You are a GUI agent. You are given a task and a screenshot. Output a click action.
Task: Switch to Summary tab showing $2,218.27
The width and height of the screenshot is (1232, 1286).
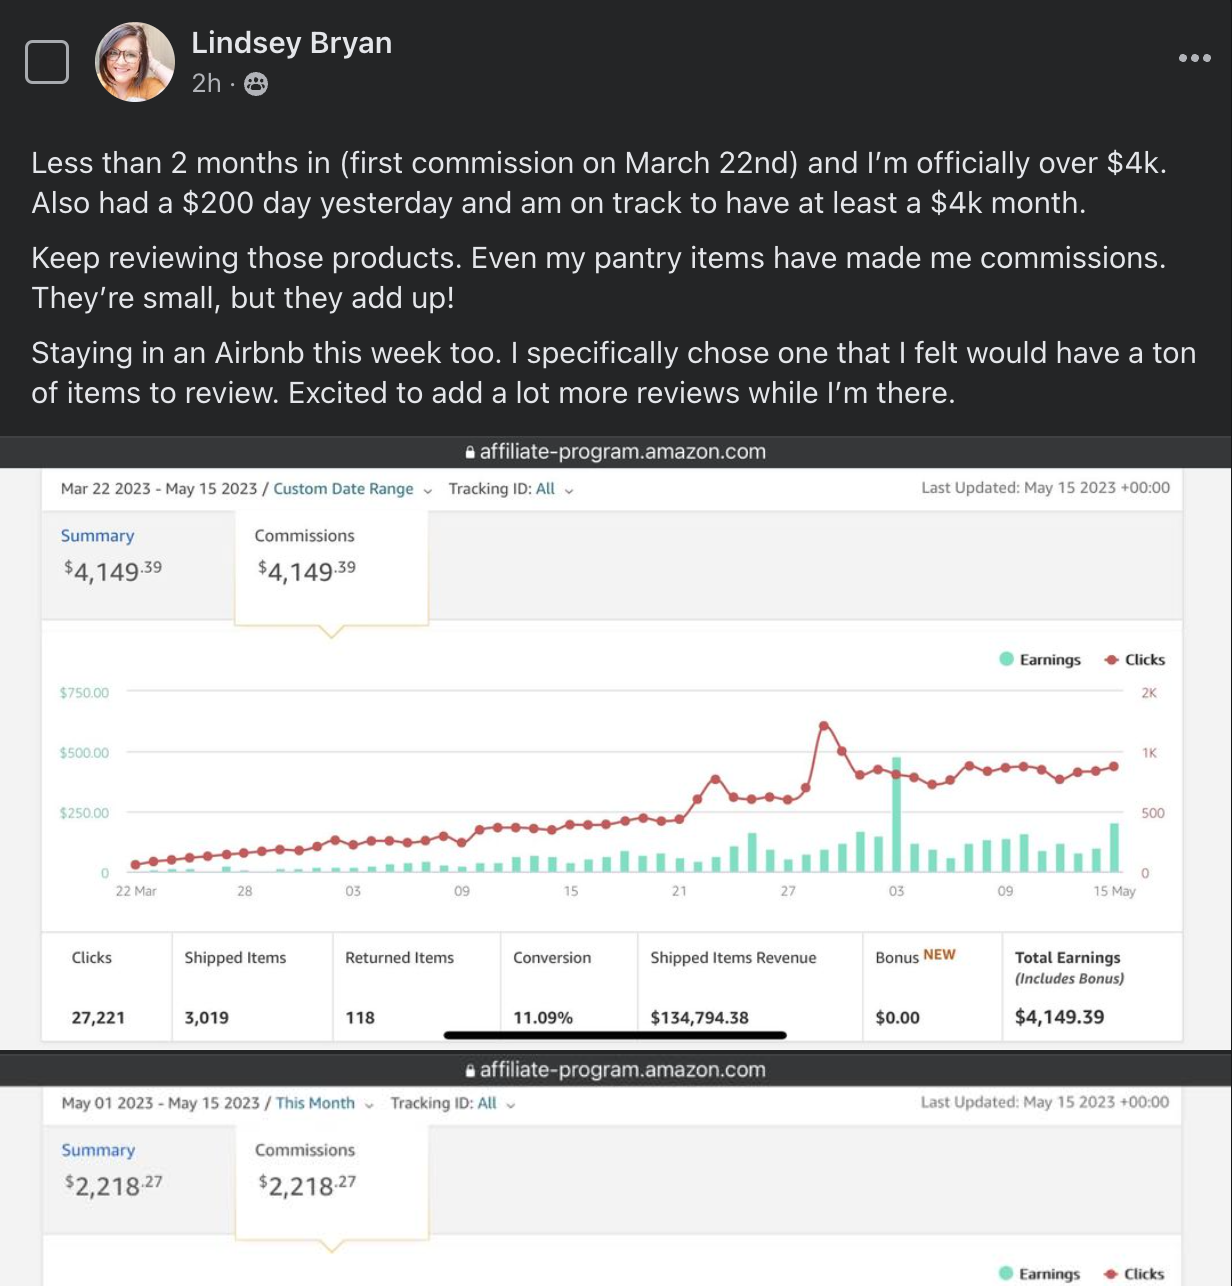click(98, 1150)
